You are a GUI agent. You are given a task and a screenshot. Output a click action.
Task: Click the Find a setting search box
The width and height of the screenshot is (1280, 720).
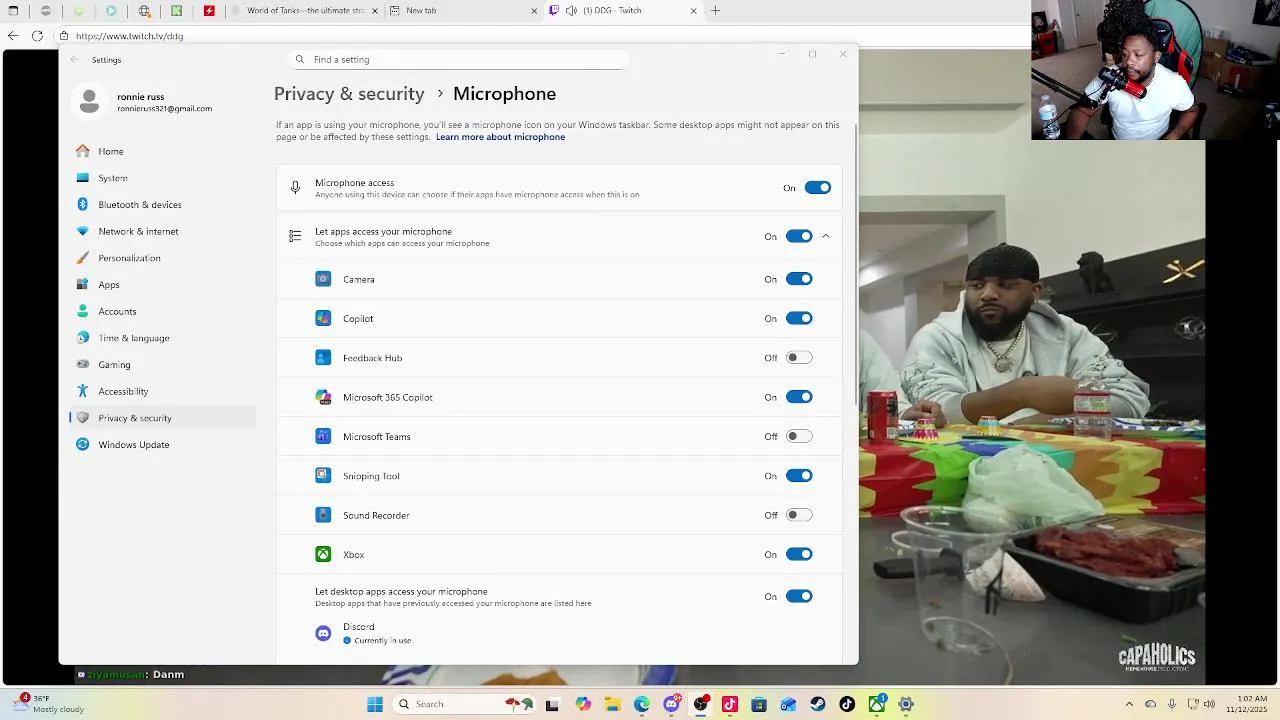click(x=459, y=60)
